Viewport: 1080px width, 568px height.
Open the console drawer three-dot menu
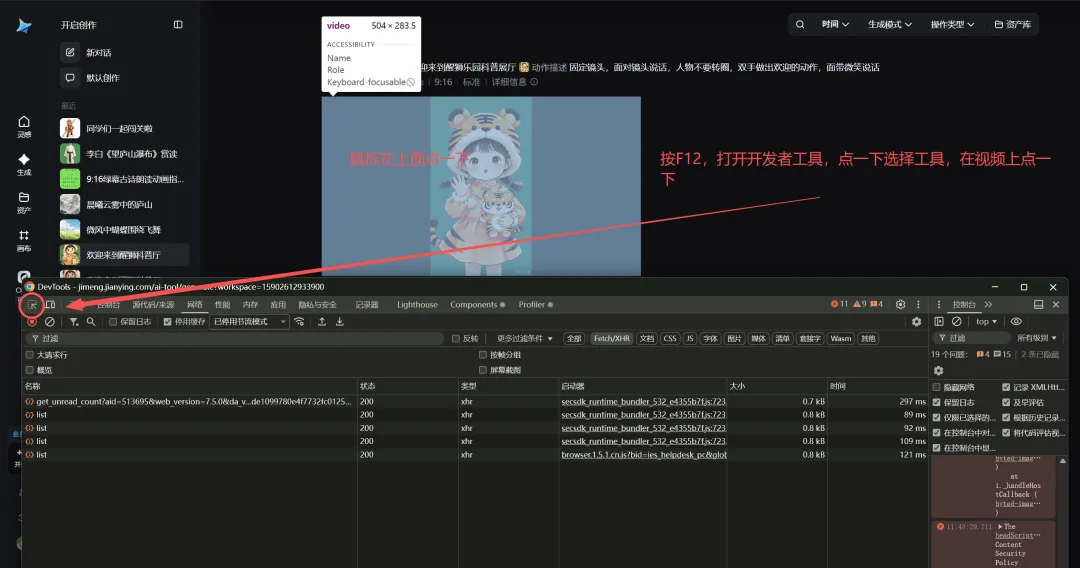(x=939, y=304)
